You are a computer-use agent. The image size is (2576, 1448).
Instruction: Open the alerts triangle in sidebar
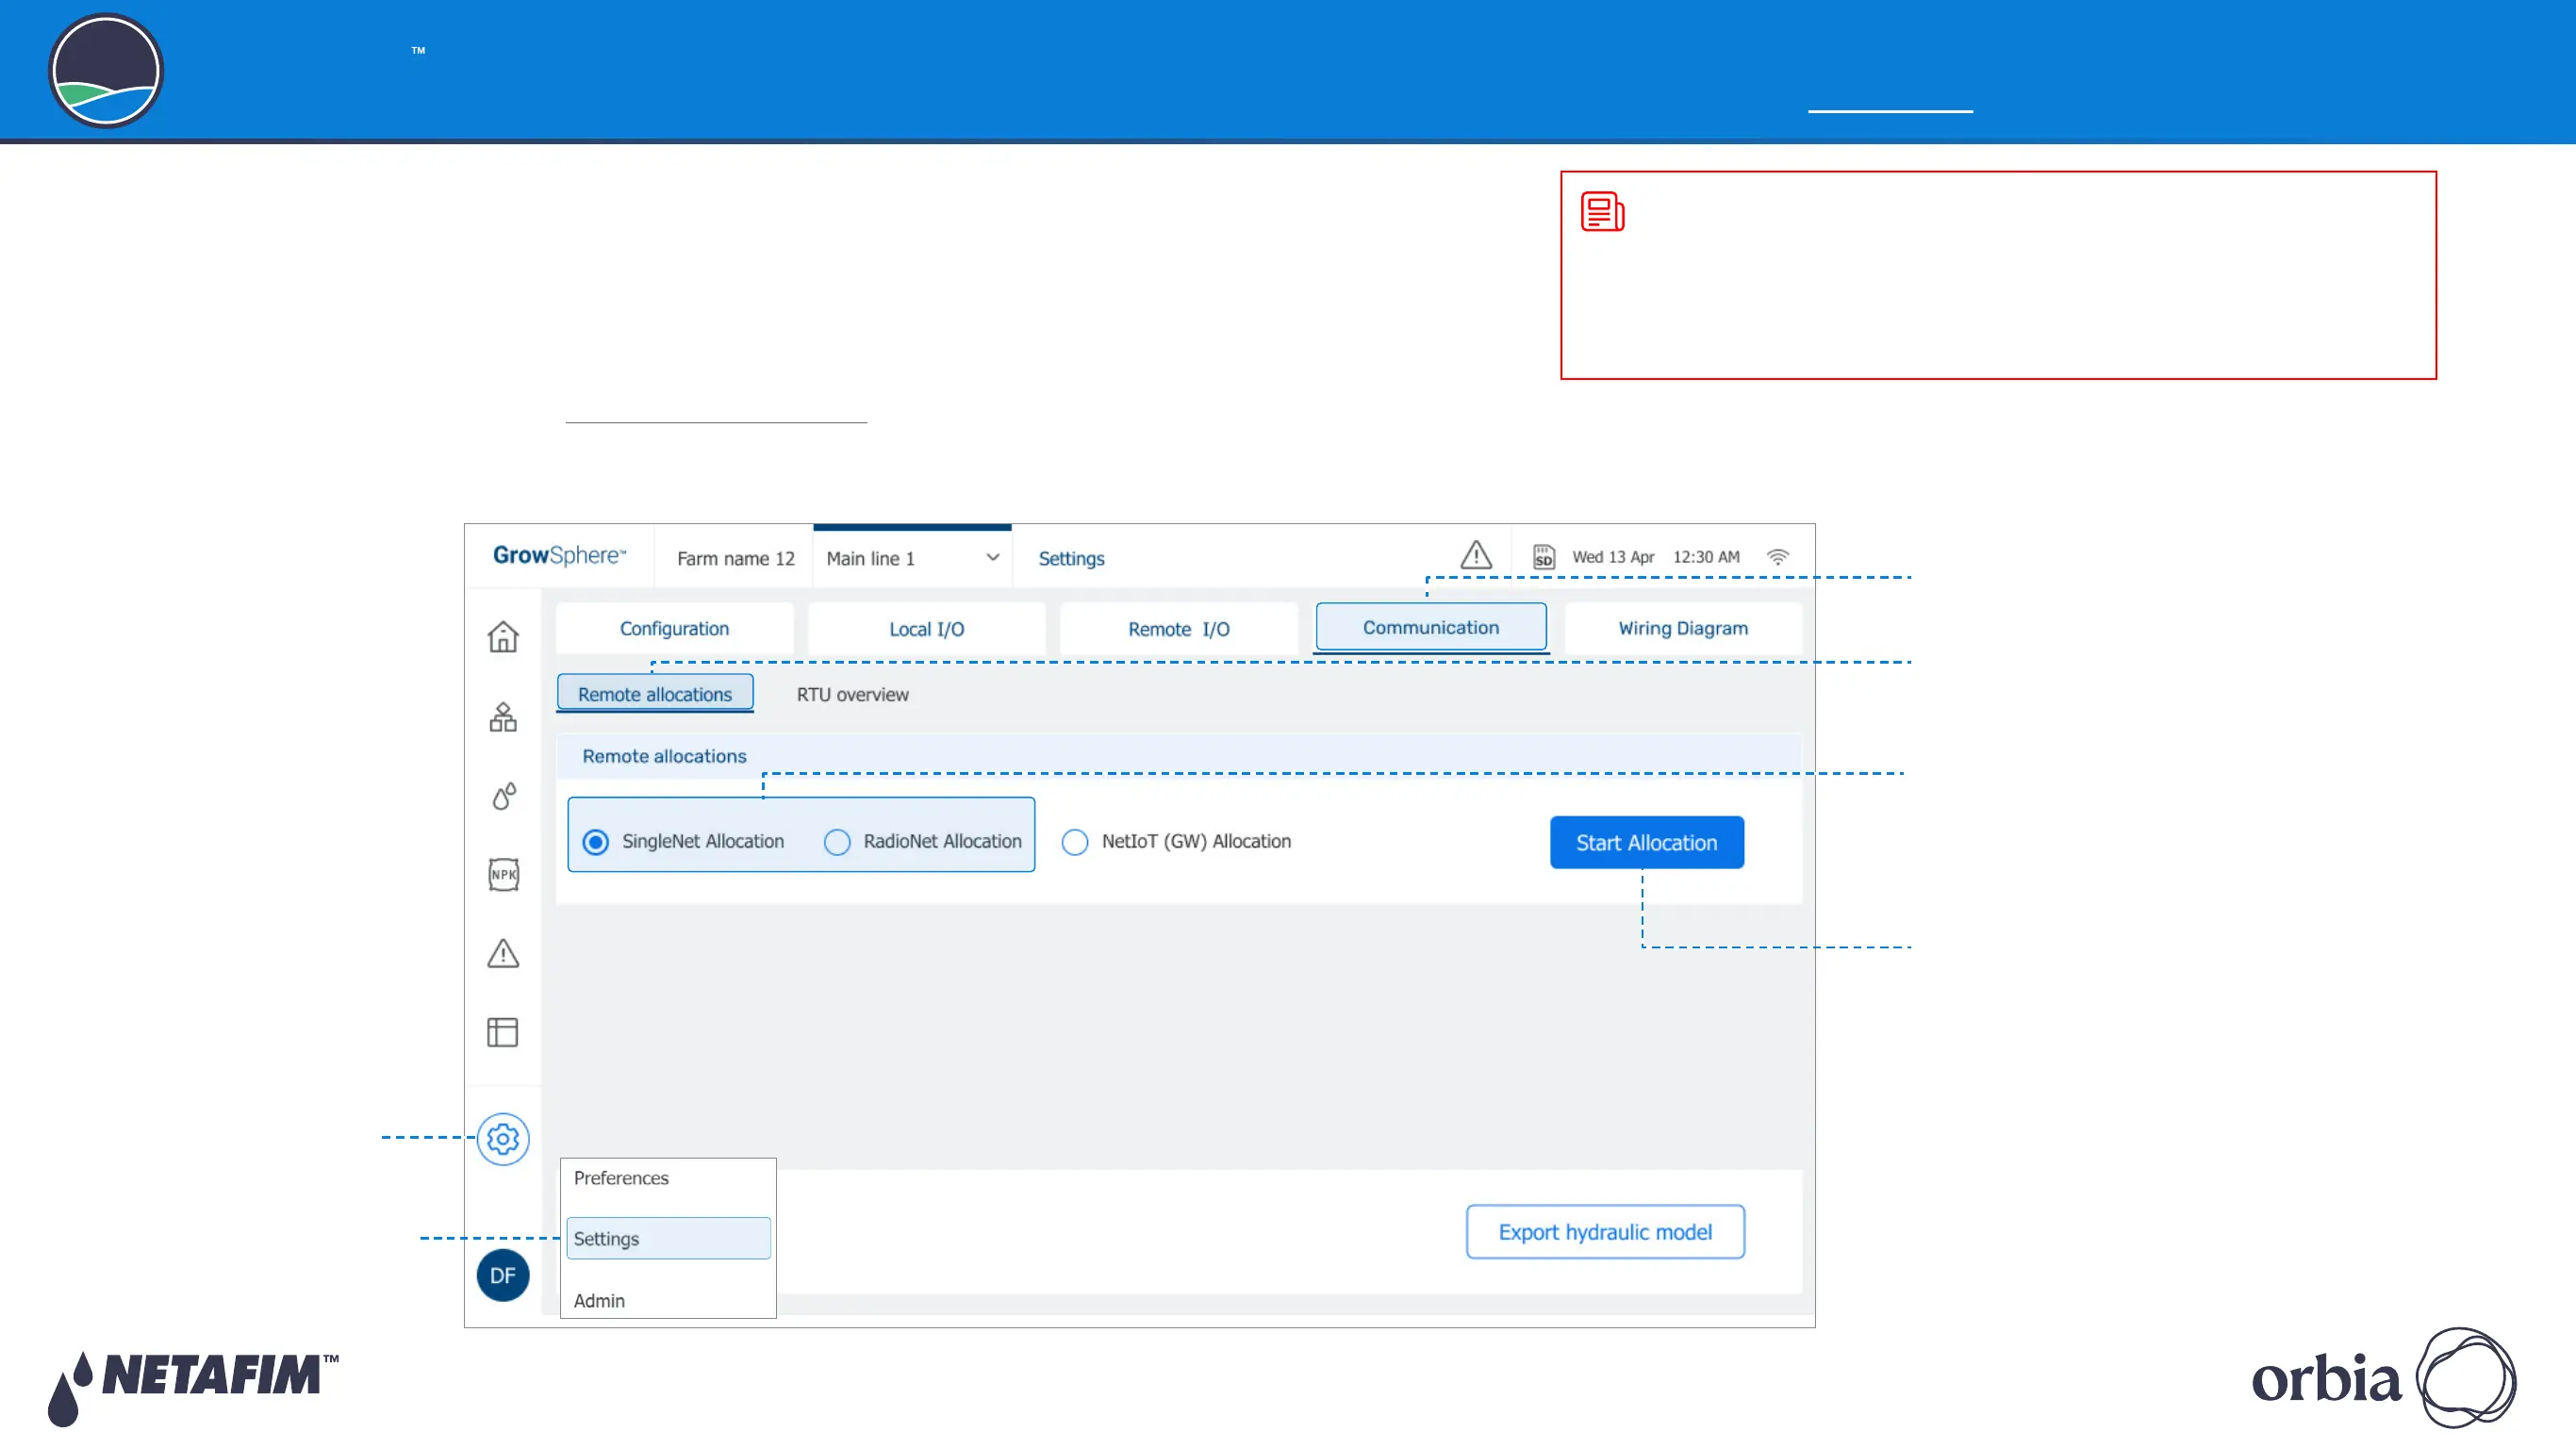[x=503, y=953]
